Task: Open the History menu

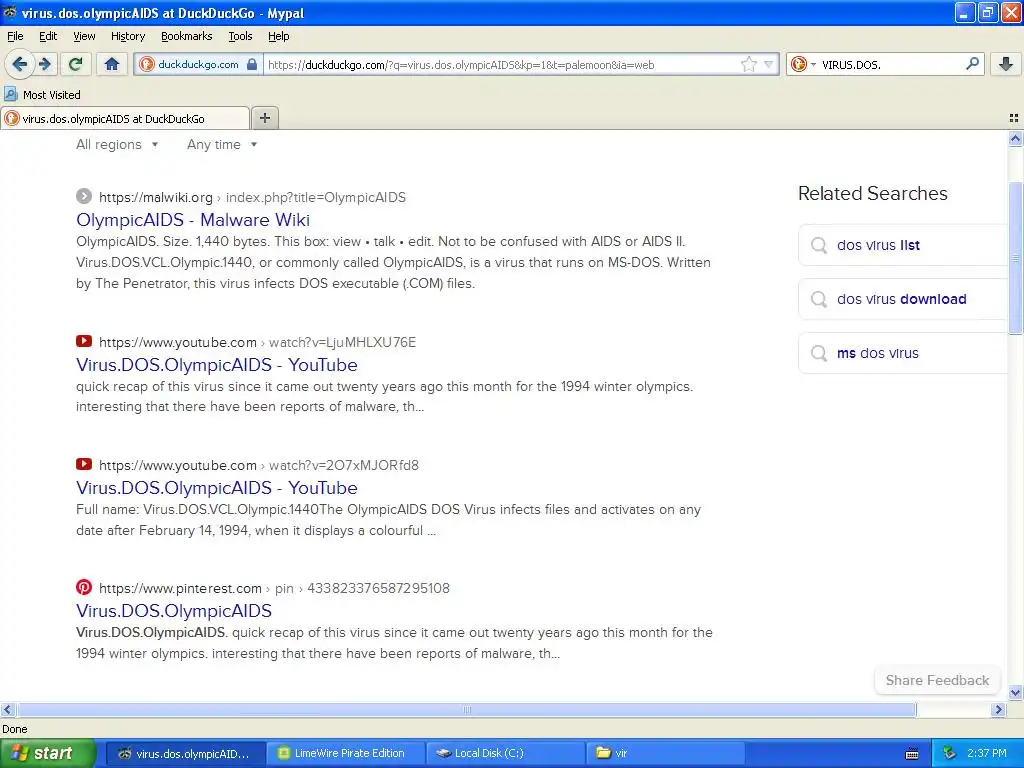Action: [127, 36]
